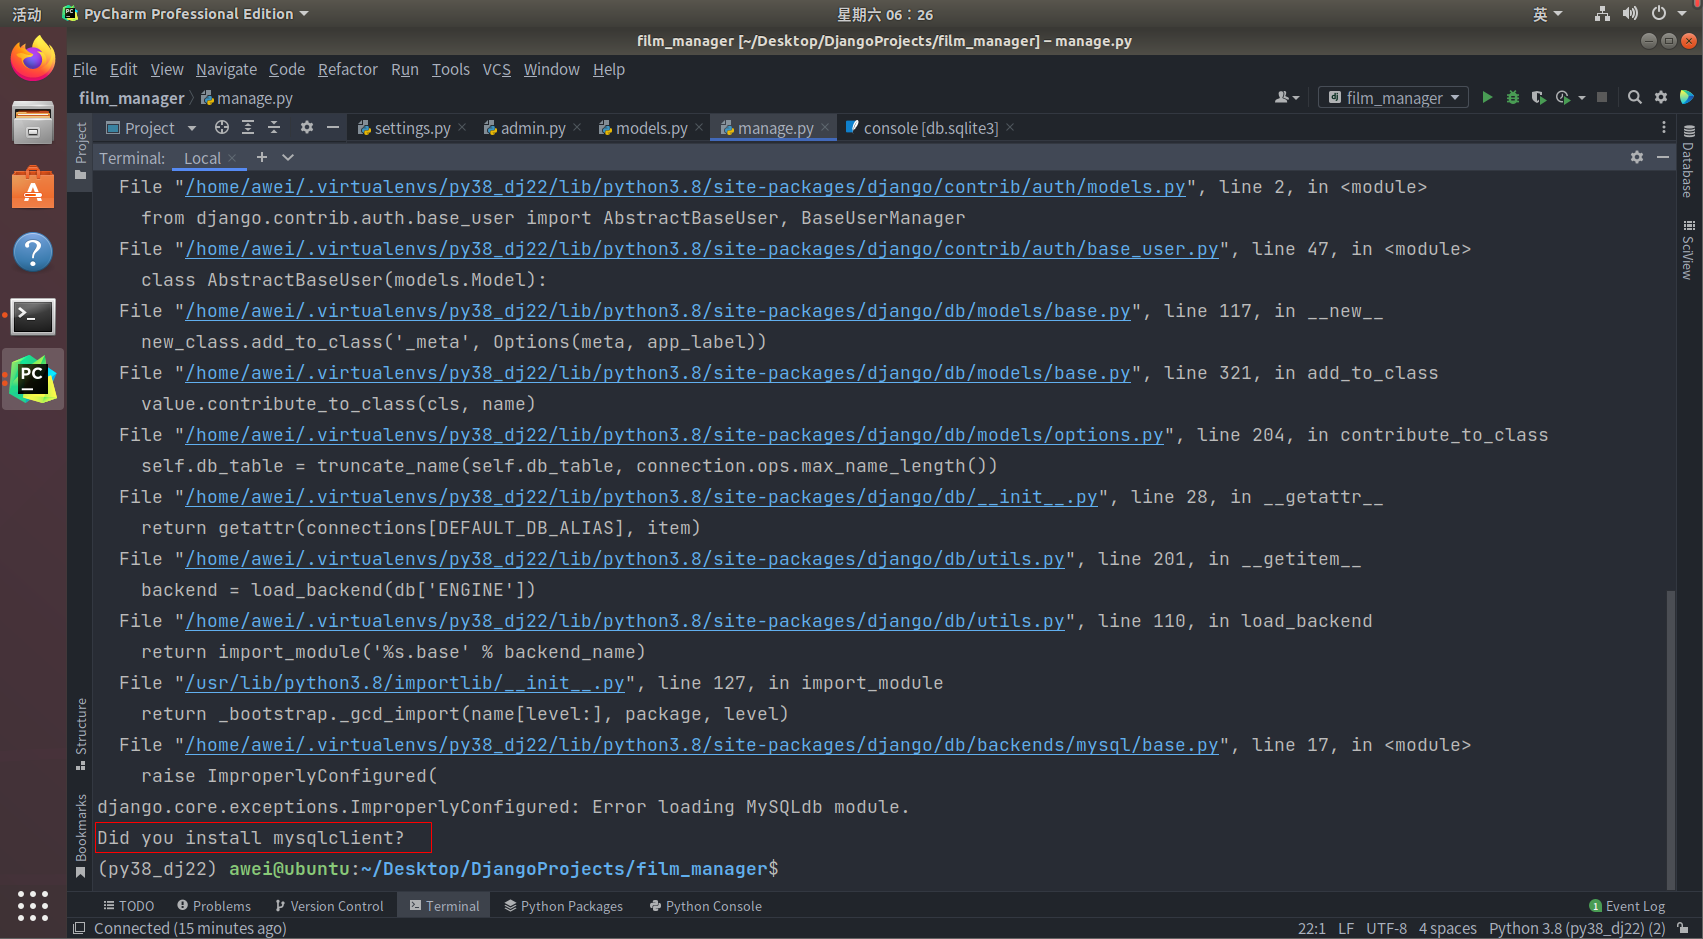Open the Navigate menu
This screenshot has height=939, width=1703.
(226, 69)
